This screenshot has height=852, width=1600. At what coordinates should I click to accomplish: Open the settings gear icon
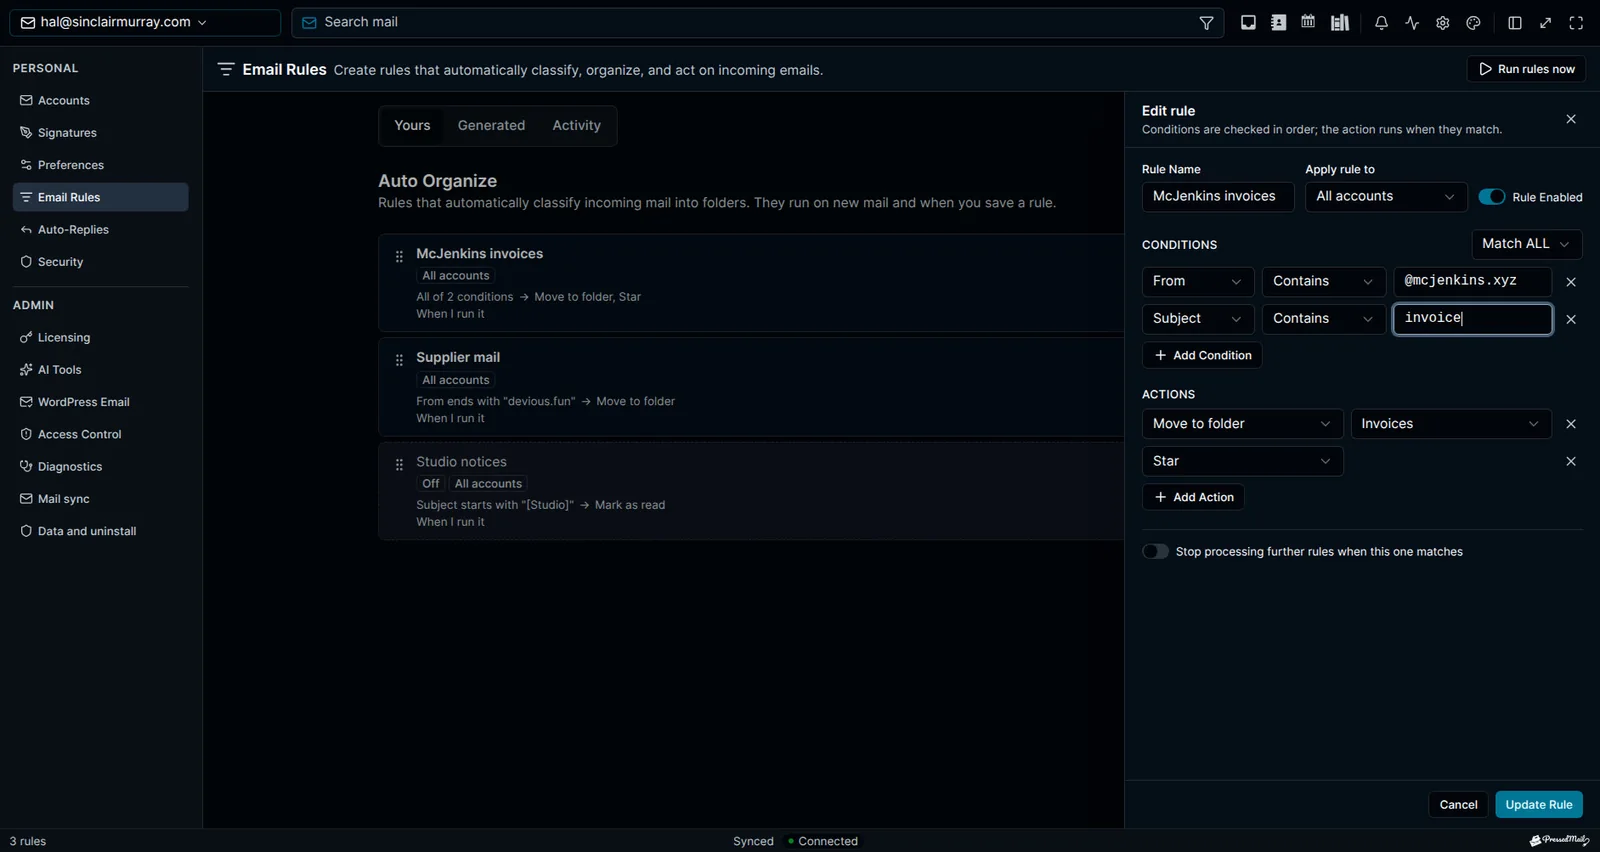[1443, 22]
